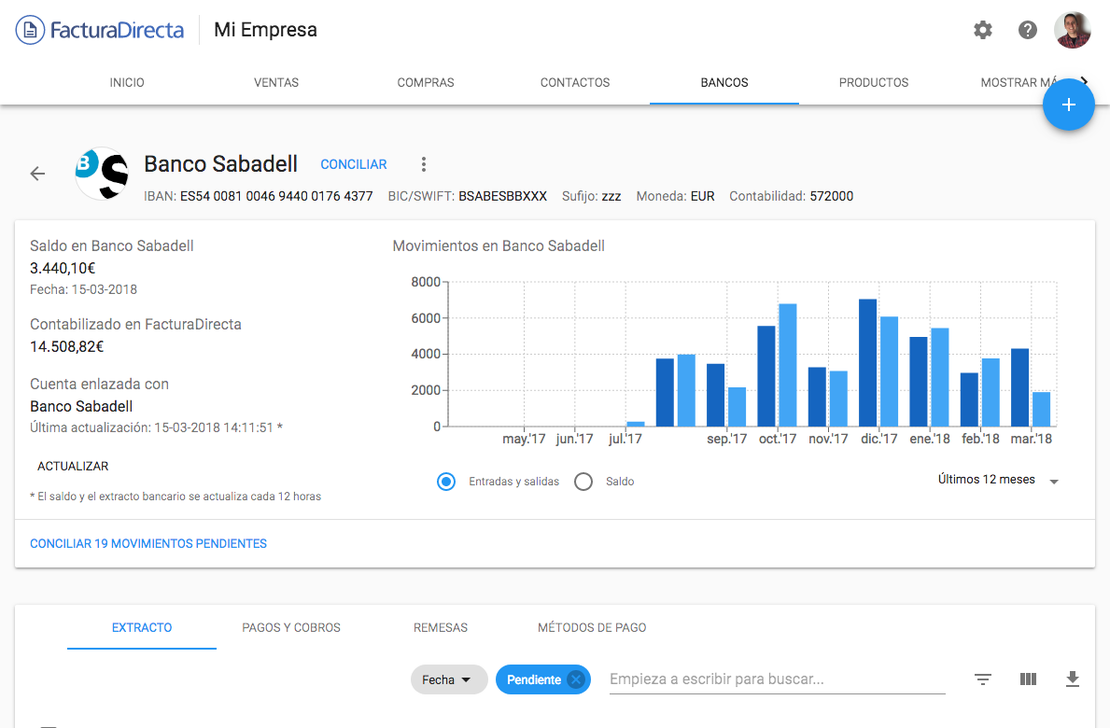Click the dark blue dic.'17 chart bar
Screen dimensions: 1110x728
pos(867,363)
